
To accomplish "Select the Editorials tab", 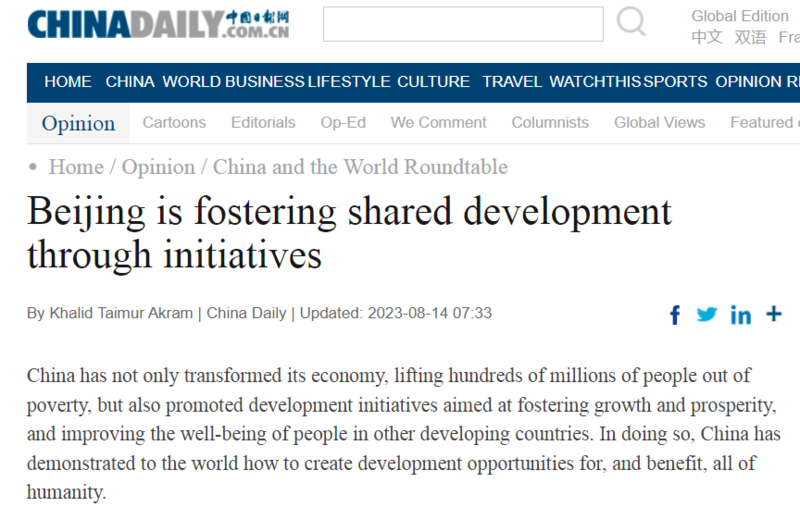I will pyautogui.click(x=263, y=123).
